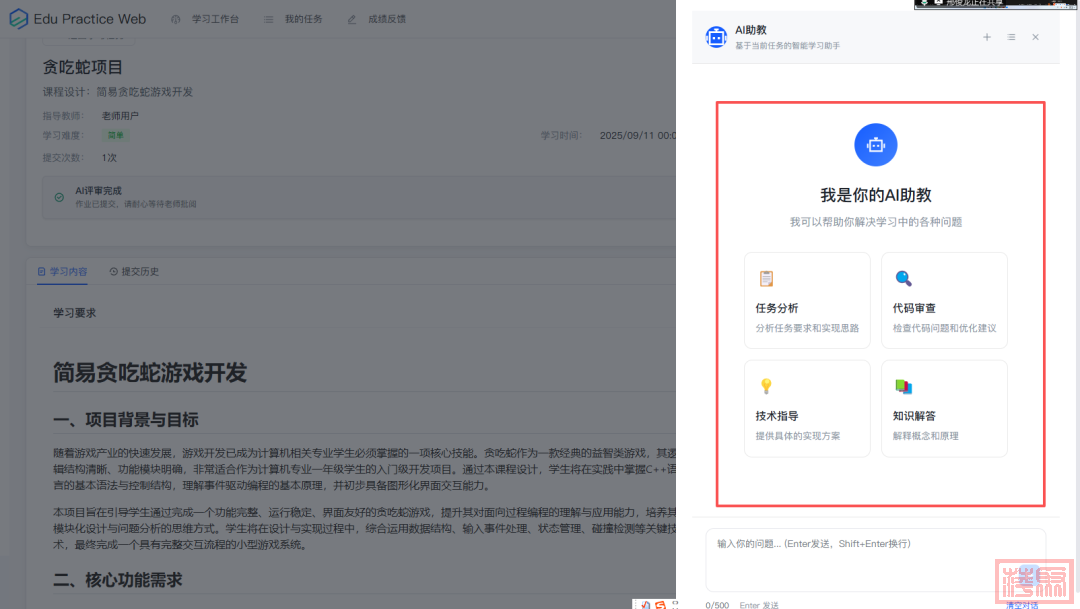Click the 清空对话 link

tap(1021, 604)
